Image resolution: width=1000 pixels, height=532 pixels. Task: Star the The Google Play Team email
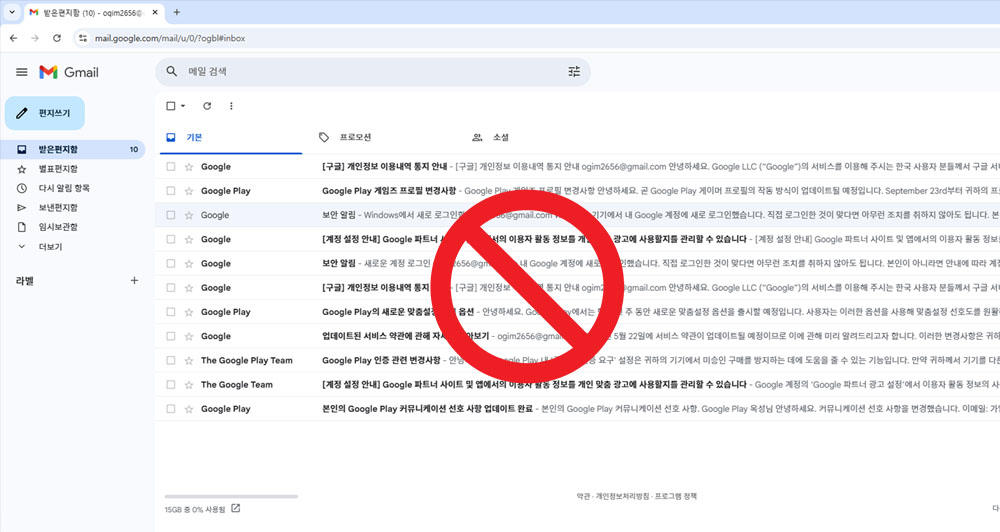point(189,361)
